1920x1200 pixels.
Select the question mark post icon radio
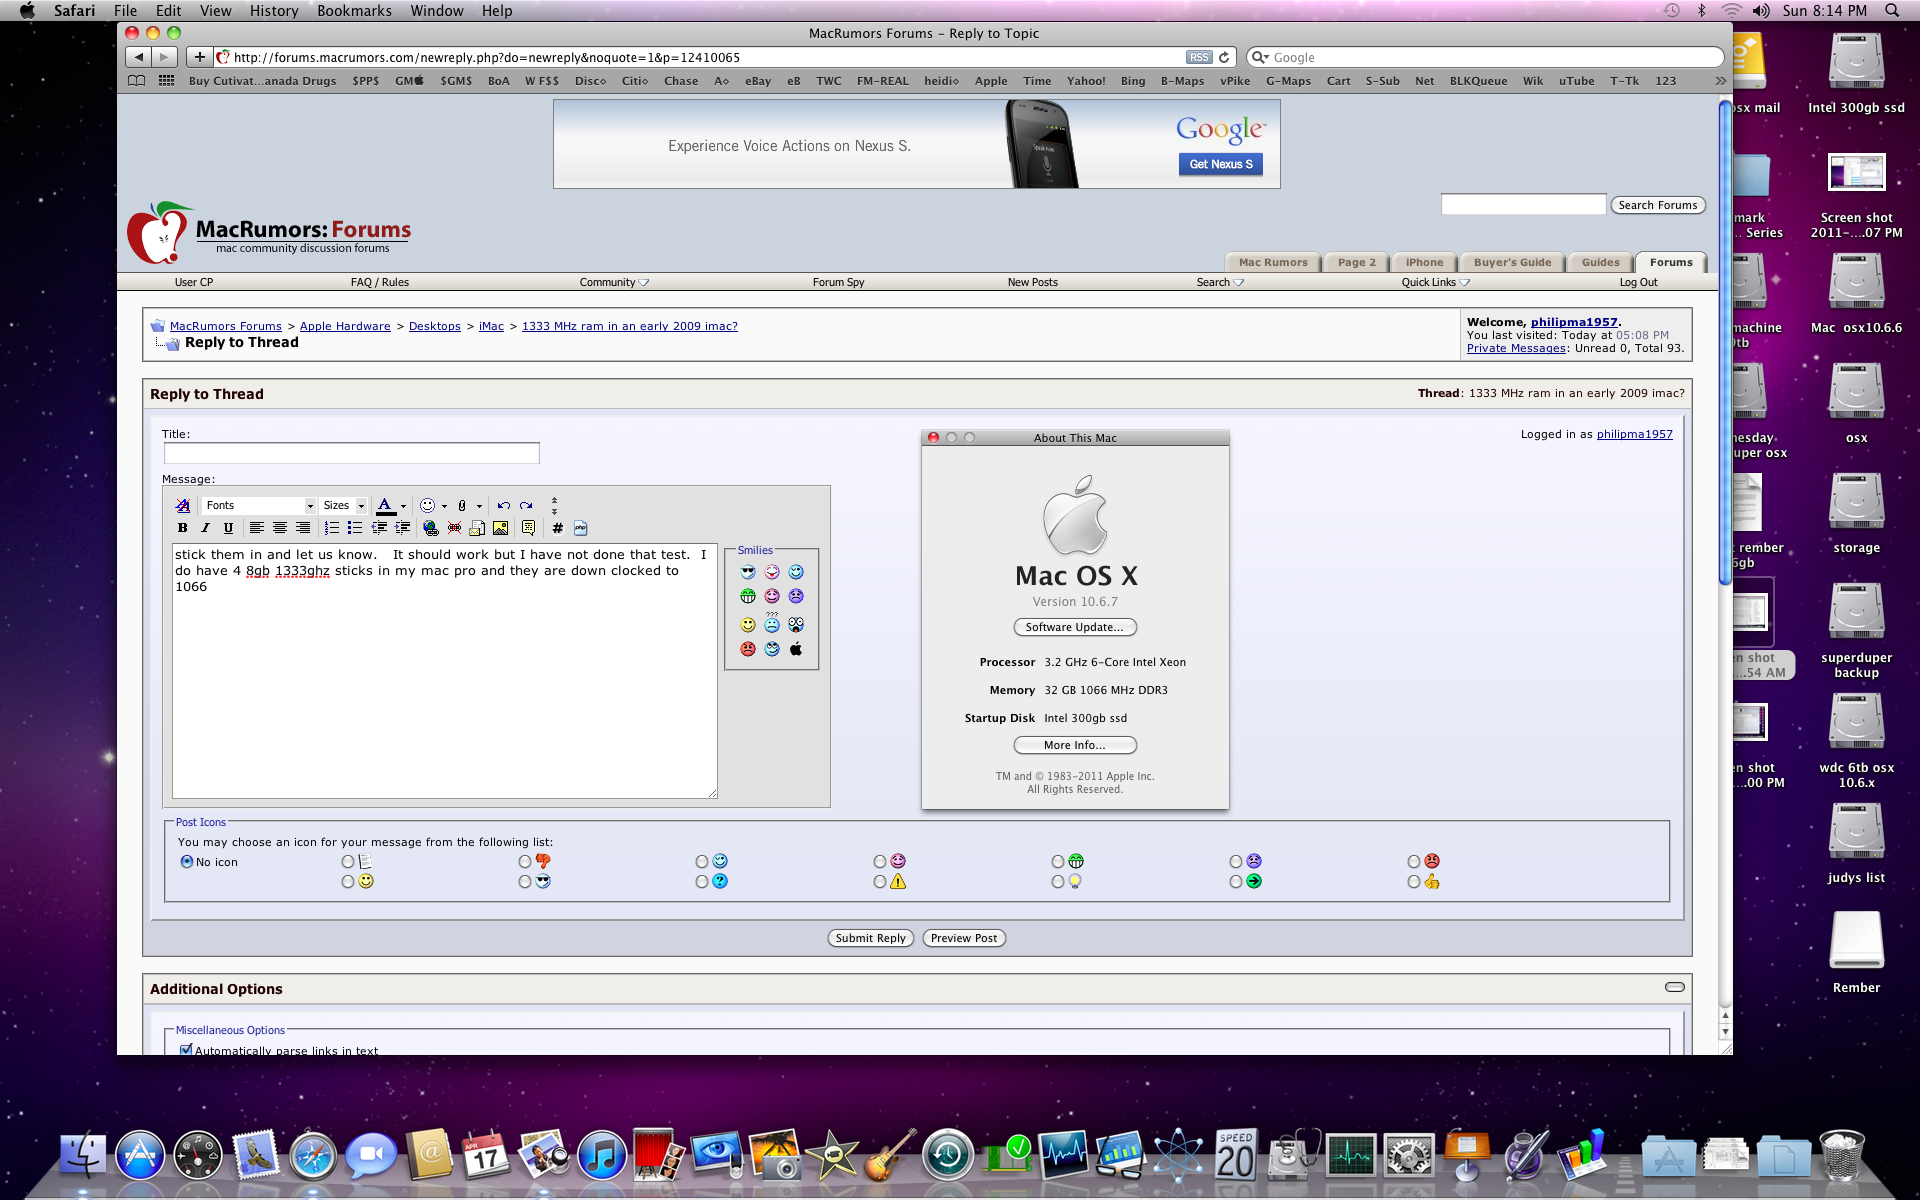pyautogui.click(x=702, y=882)
